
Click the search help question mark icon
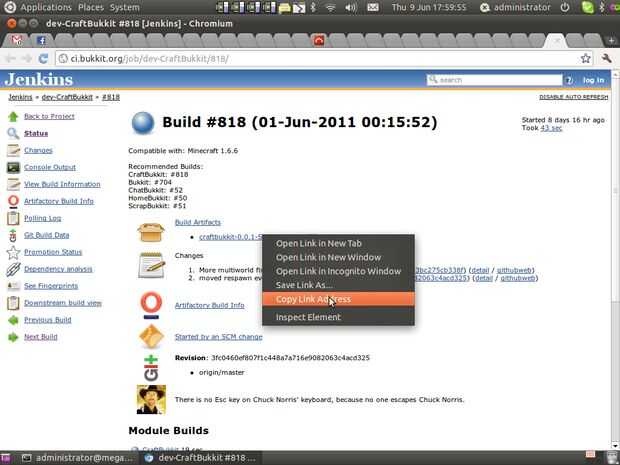[569, 80]
